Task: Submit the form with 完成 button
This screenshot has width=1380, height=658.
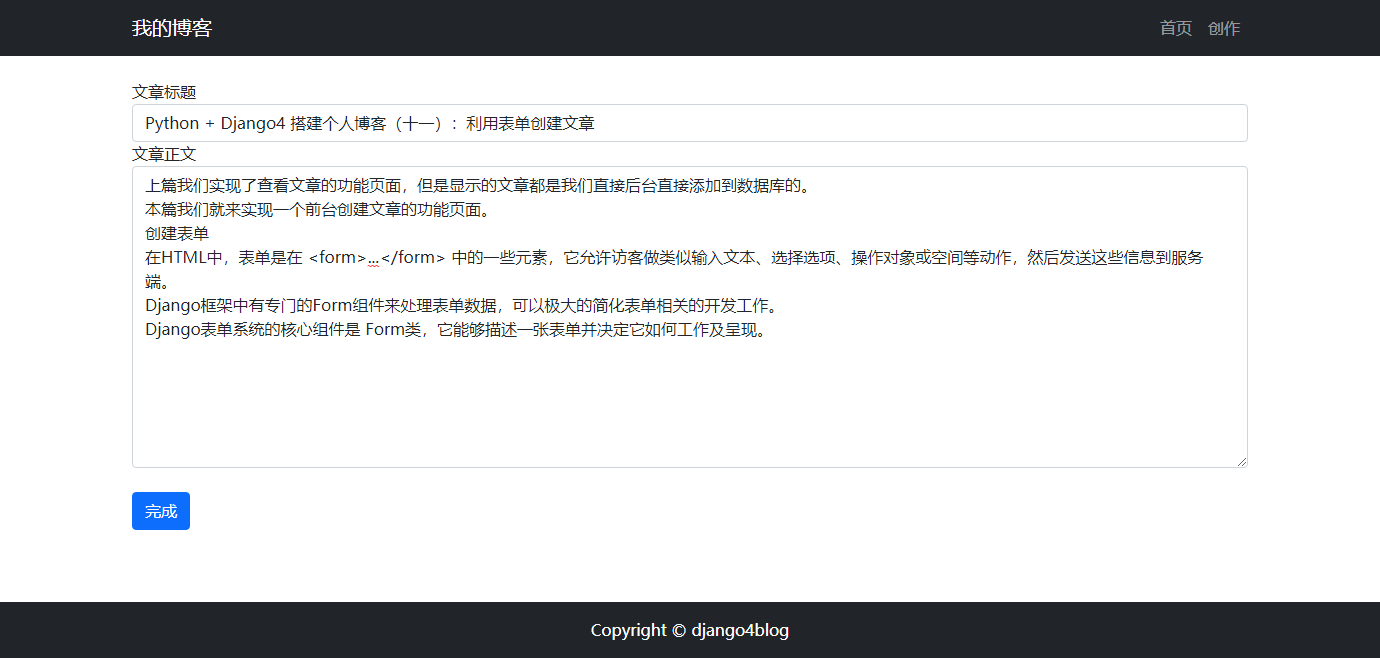Action: point(161,511)
